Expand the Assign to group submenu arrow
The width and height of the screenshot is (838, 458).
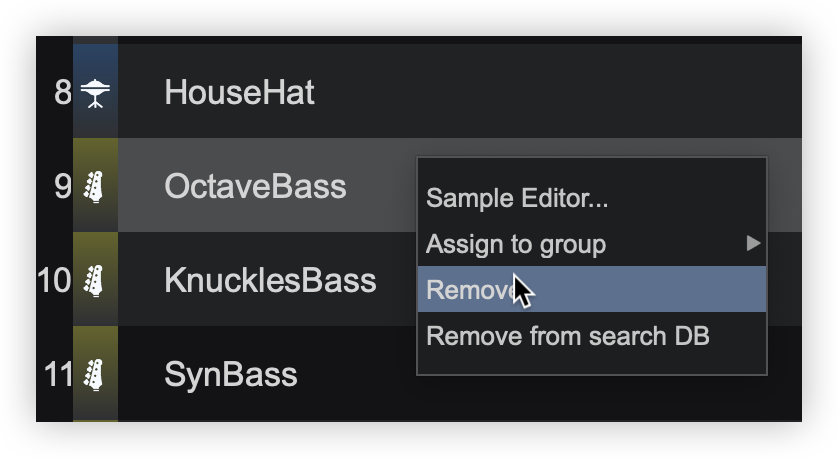tap(753, 243)
